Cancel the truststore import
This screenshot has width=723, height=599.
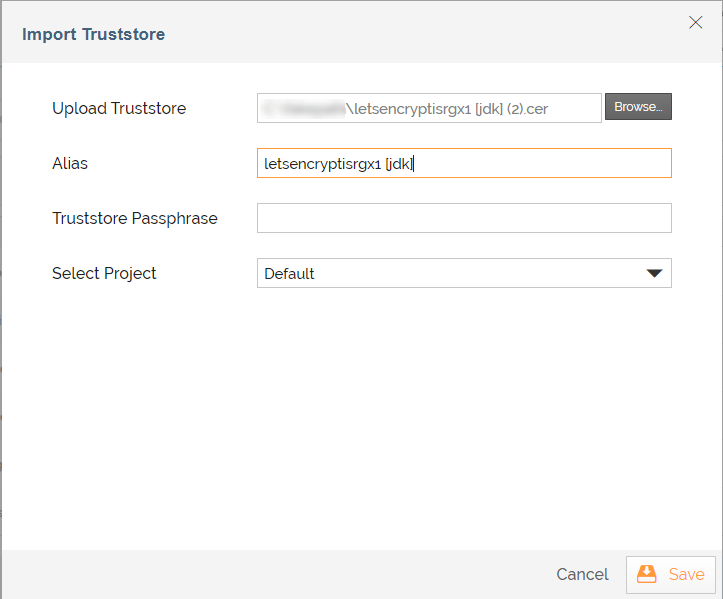coord(582,574)
